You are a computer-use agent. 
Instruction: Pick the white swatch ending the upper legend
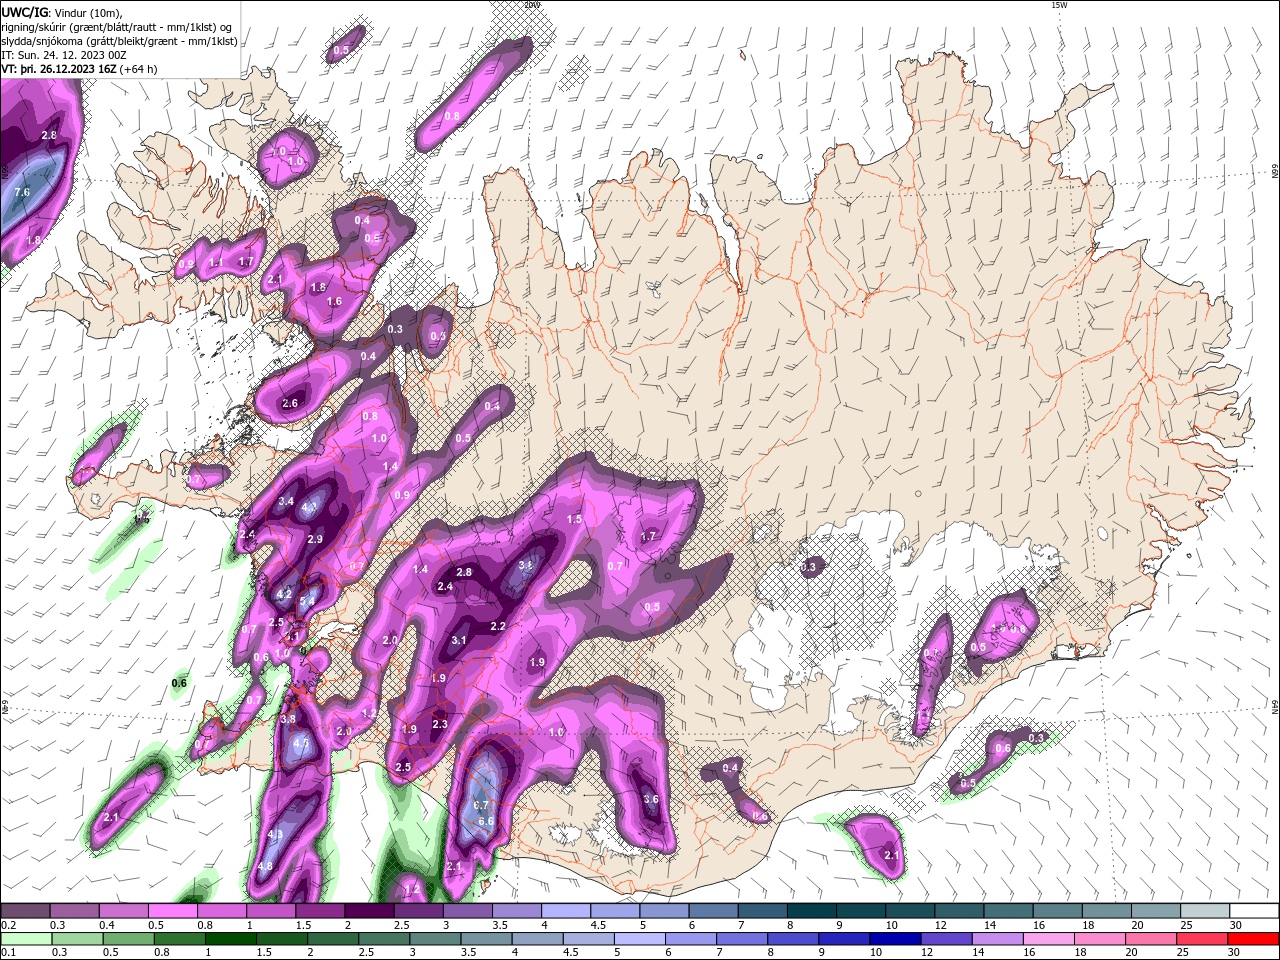[1253, 911]
